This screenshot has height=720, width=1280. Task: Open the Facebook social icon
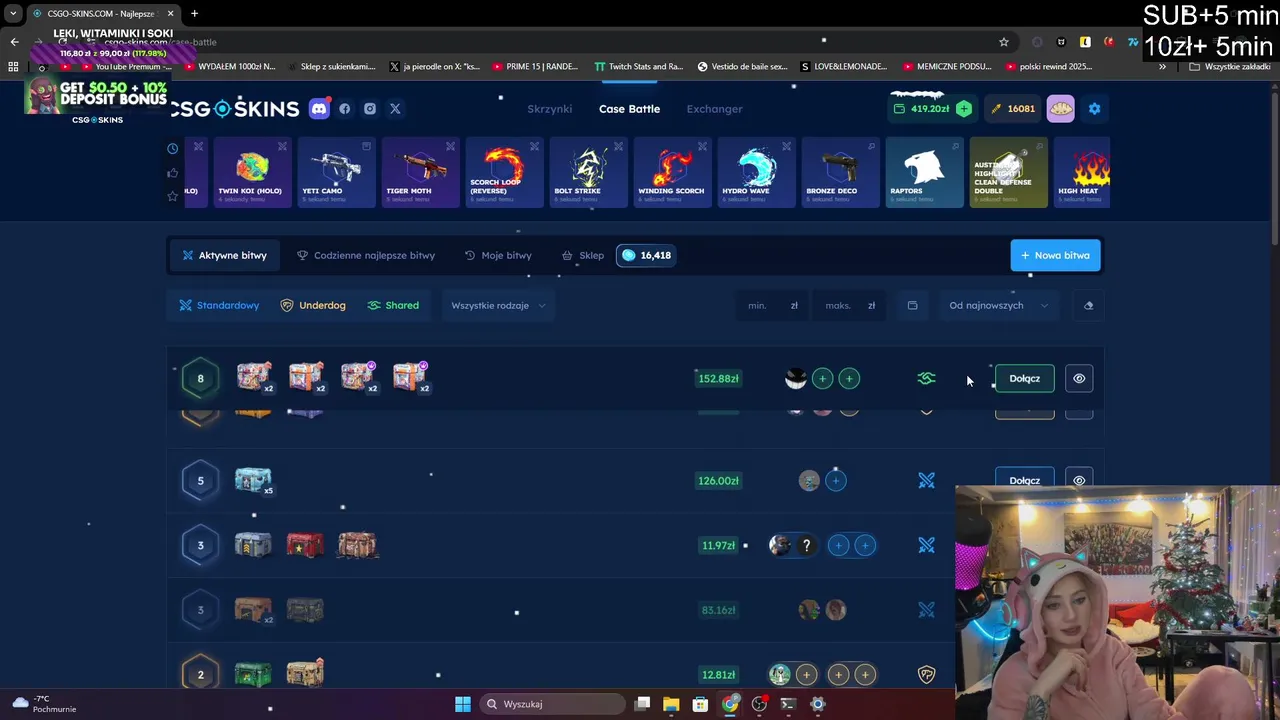tap(345, 108)
